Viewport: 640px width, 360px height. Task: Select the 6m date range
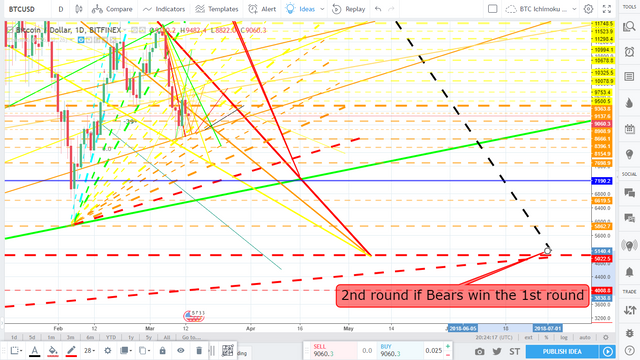click(90, 337)
